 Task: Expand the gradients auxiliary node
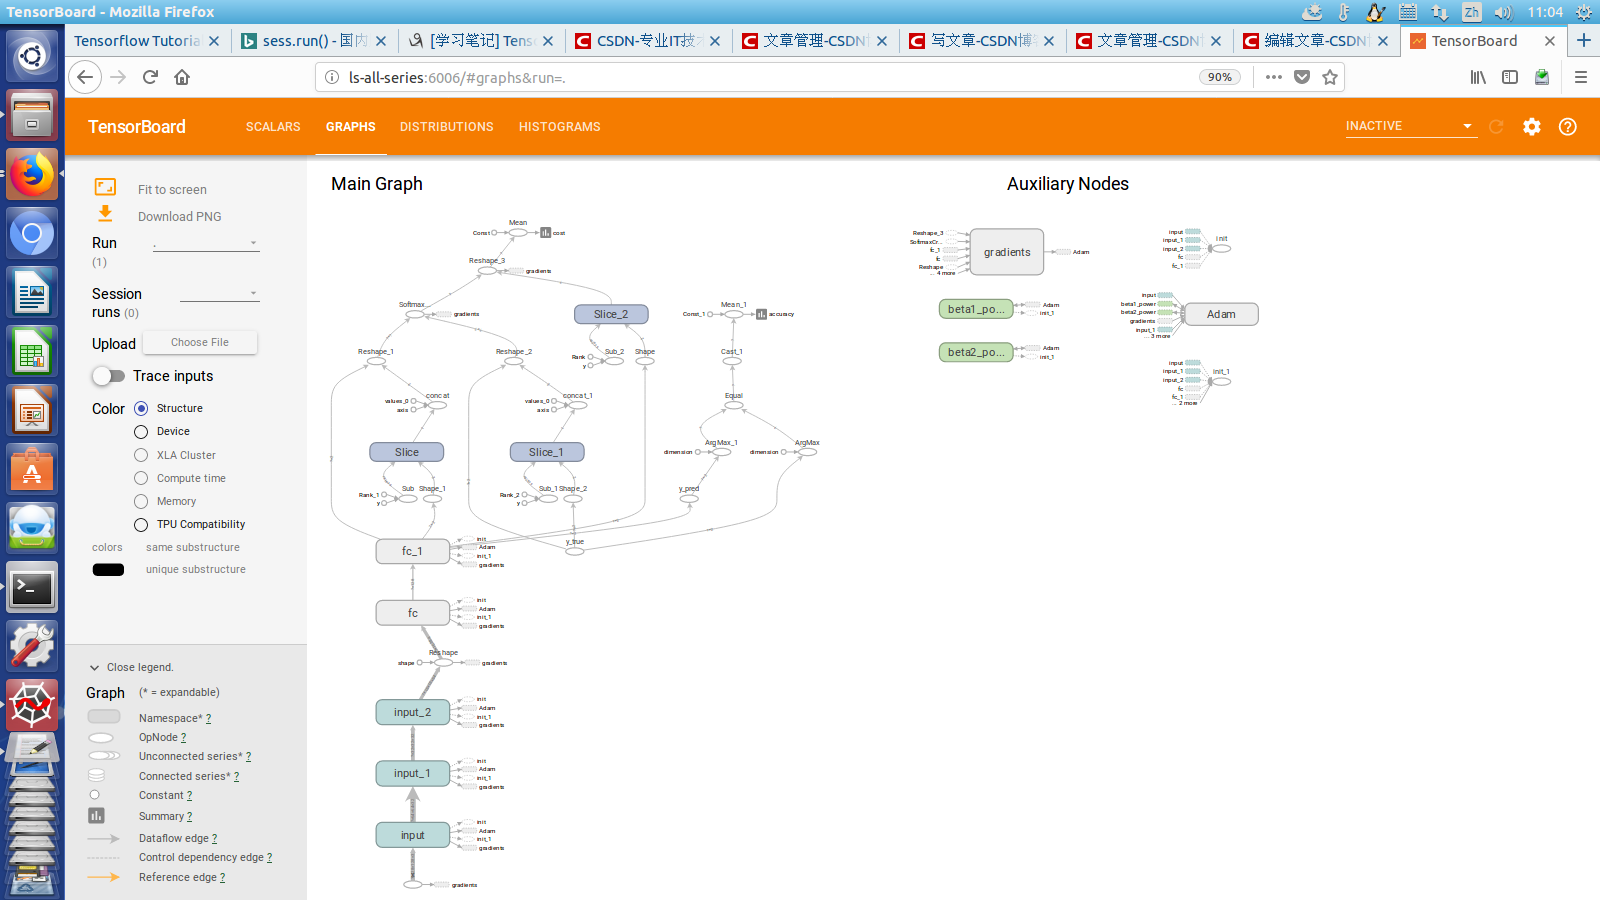pyautogui.click(x=1007, y=252)
